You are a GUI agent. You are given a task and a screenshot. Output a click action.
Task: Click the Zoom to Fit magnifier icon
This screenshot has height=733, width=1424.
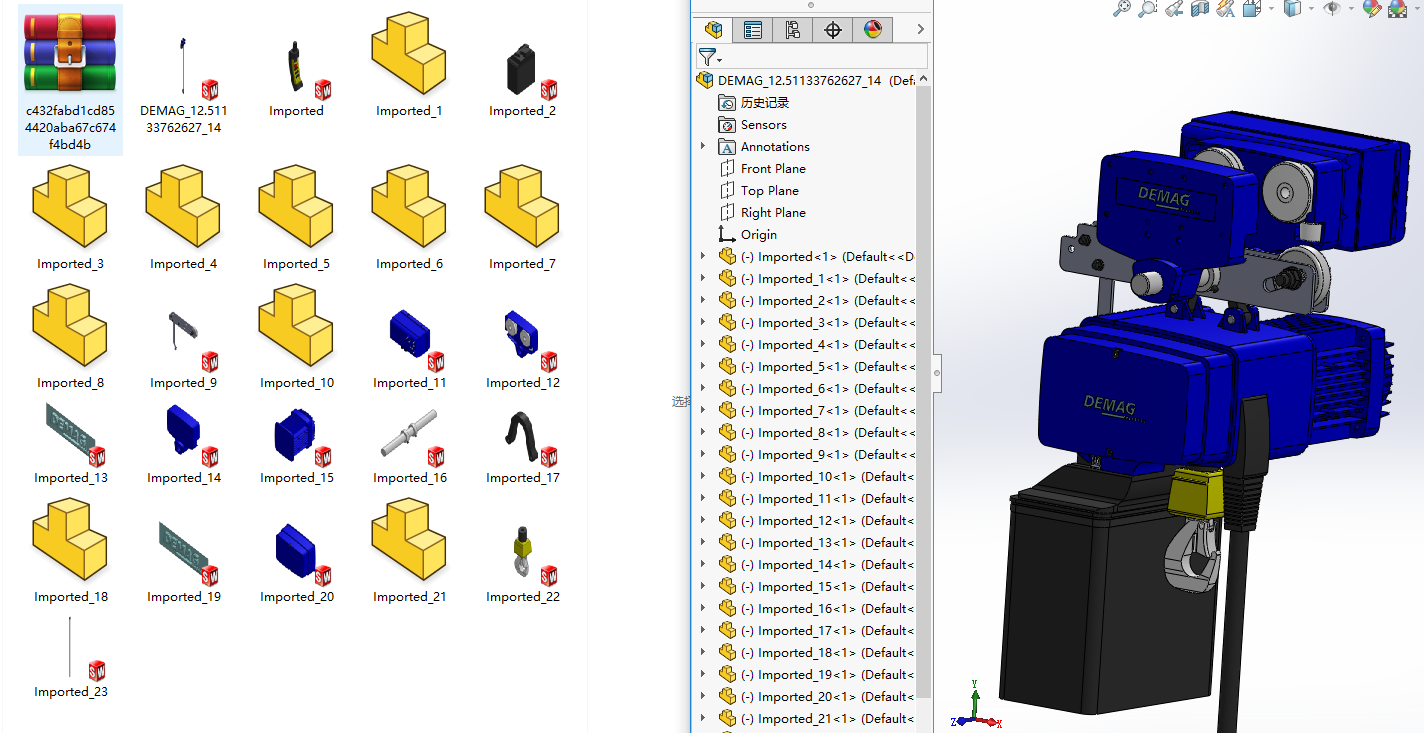[1122, 8]
